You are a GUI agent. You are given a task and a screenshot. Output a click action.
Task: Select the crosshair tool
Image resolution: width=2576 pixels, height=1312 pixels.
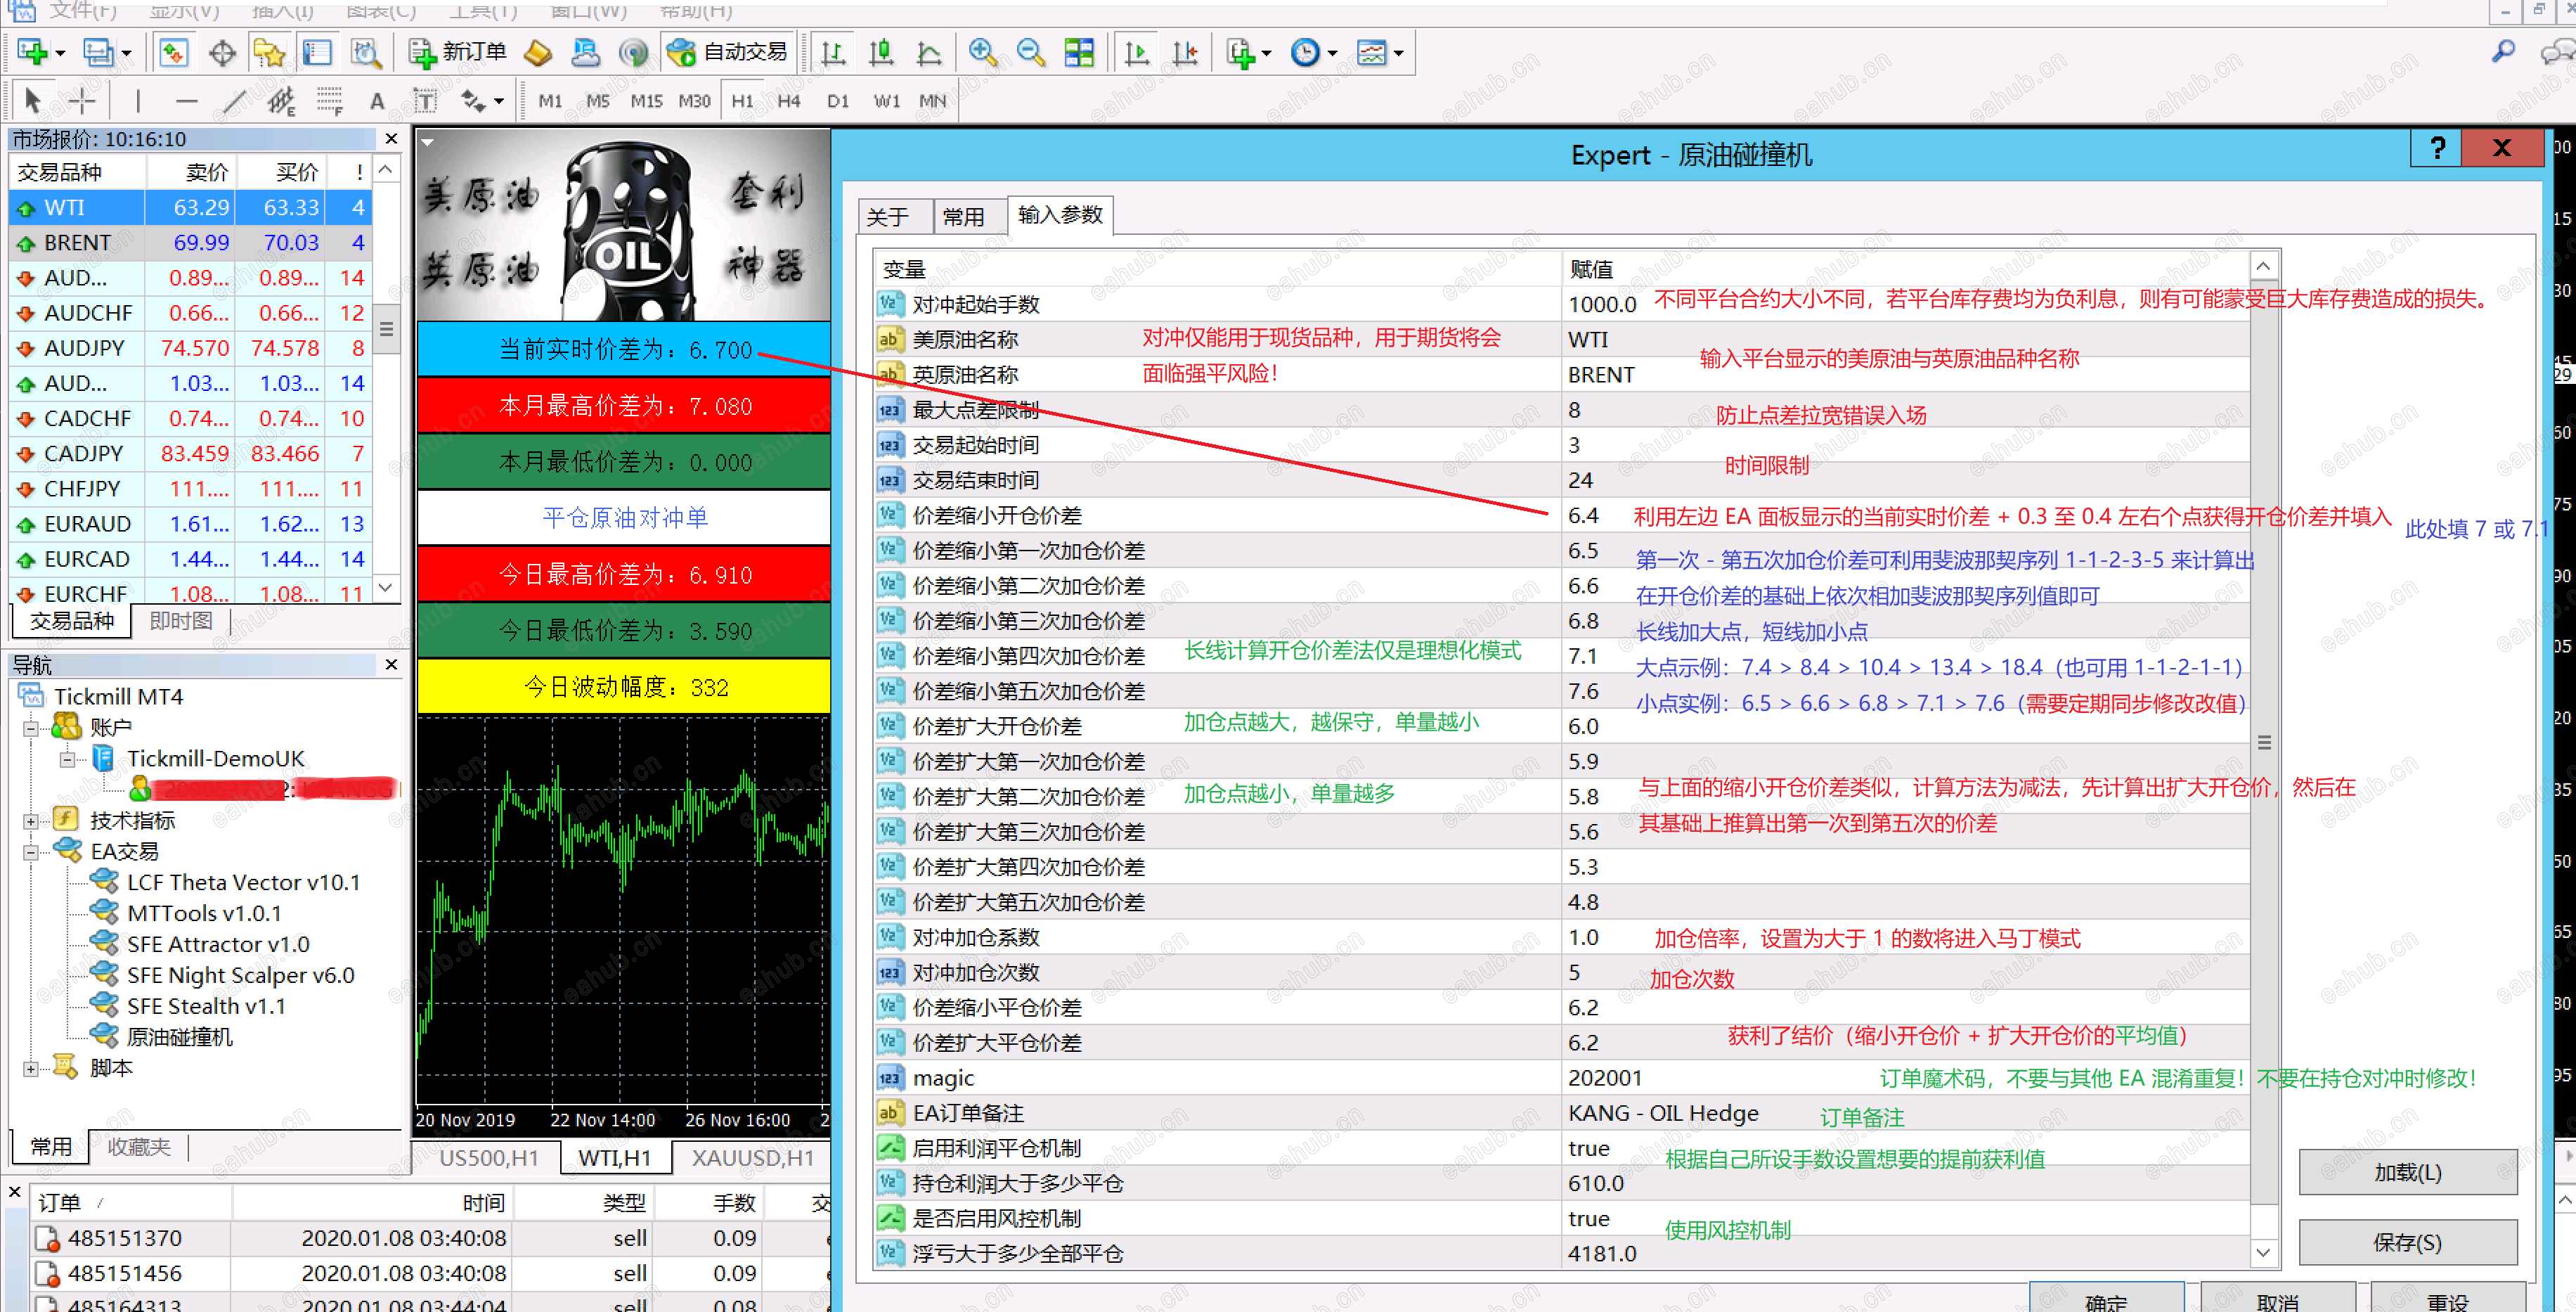click(82, 100)
